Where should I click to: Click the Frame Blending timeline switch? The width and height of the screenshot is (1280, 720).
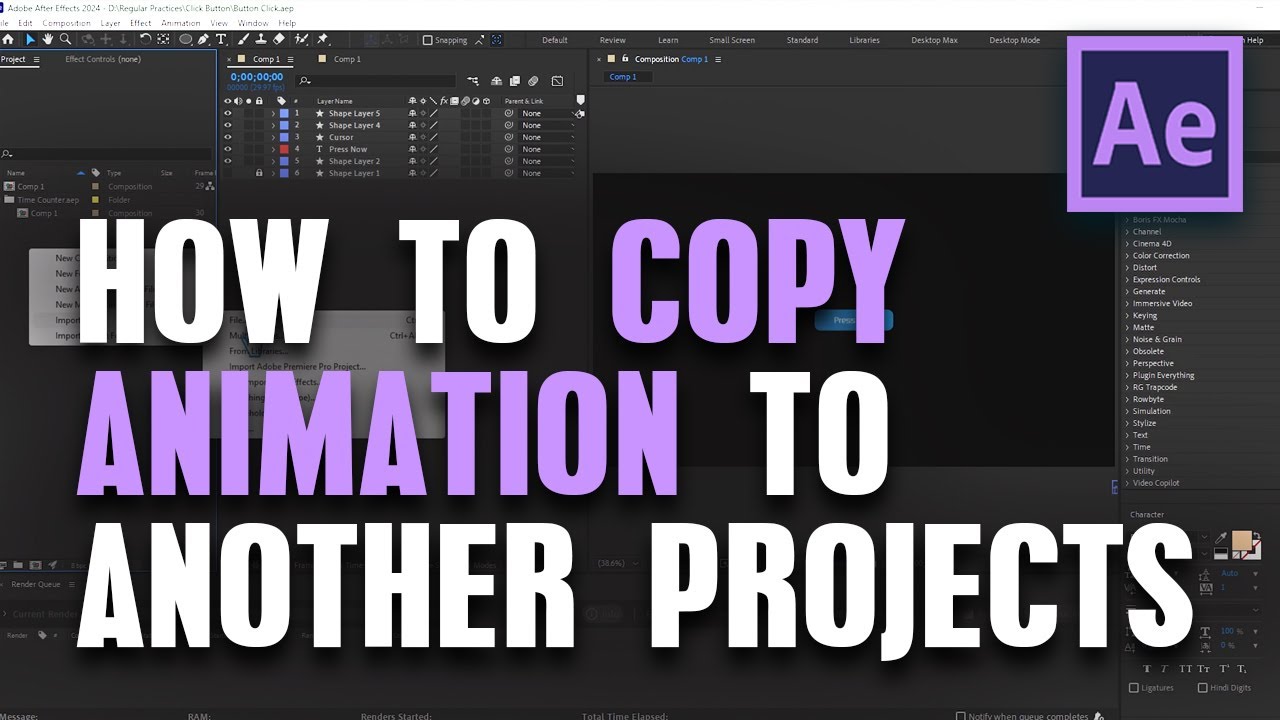pos(515,81)
